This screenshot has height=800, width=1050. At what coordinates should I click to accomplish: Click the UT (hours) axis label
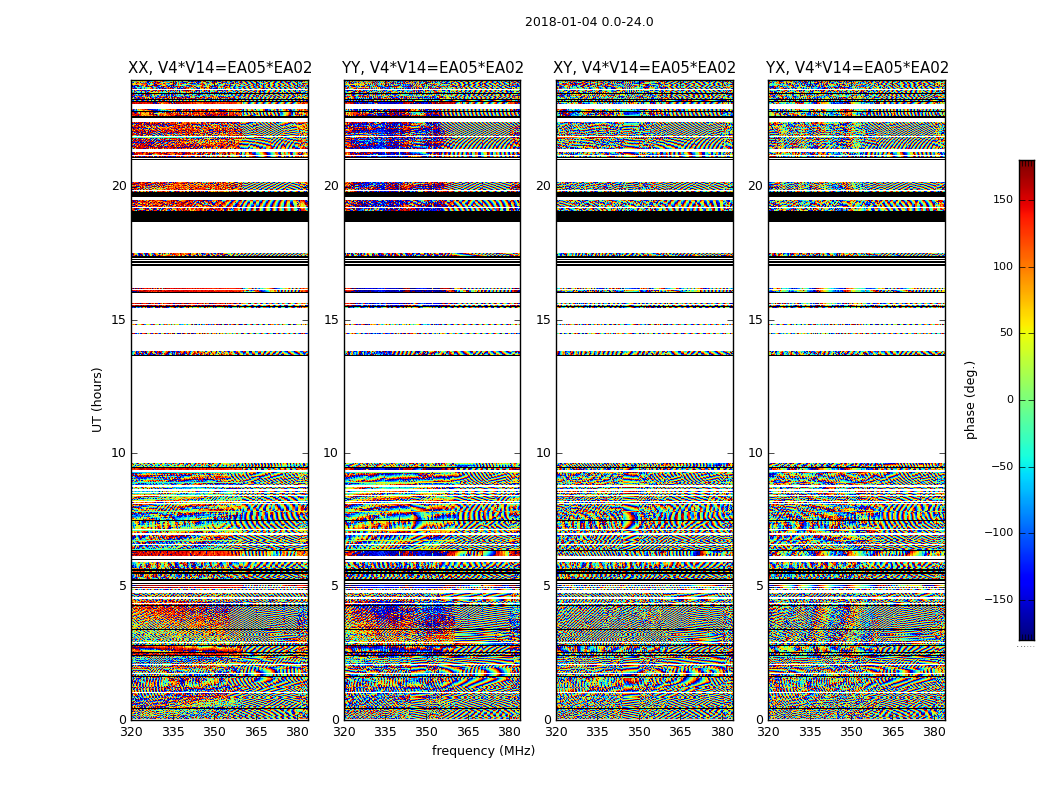(97, 400)
